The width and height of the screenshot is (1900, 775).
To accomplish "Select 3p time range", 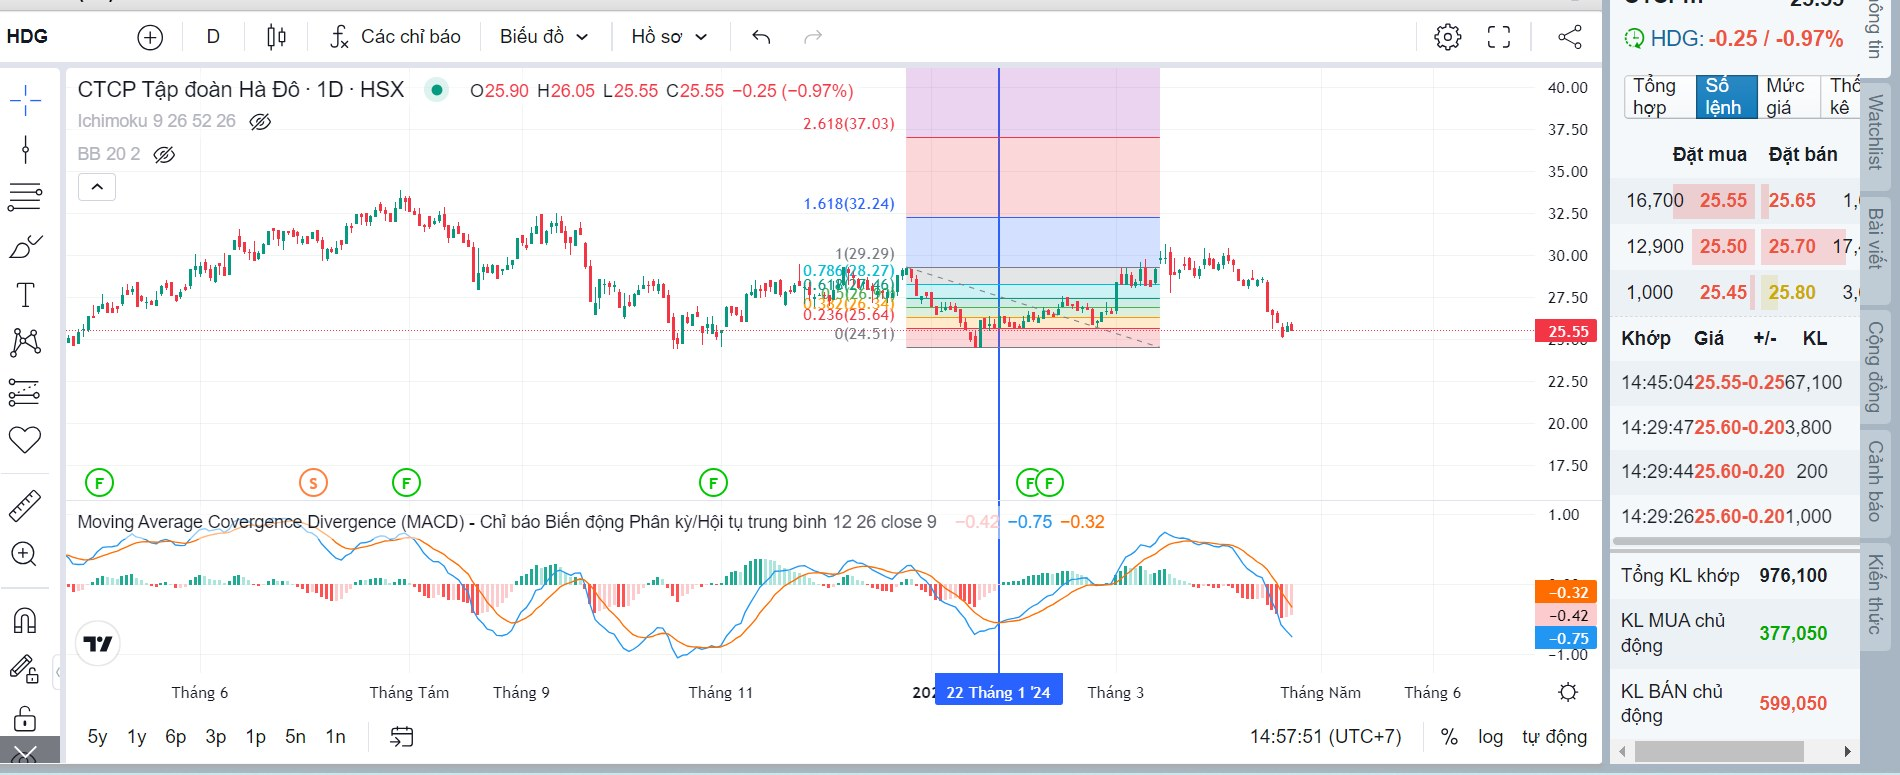I will point(216,737).
